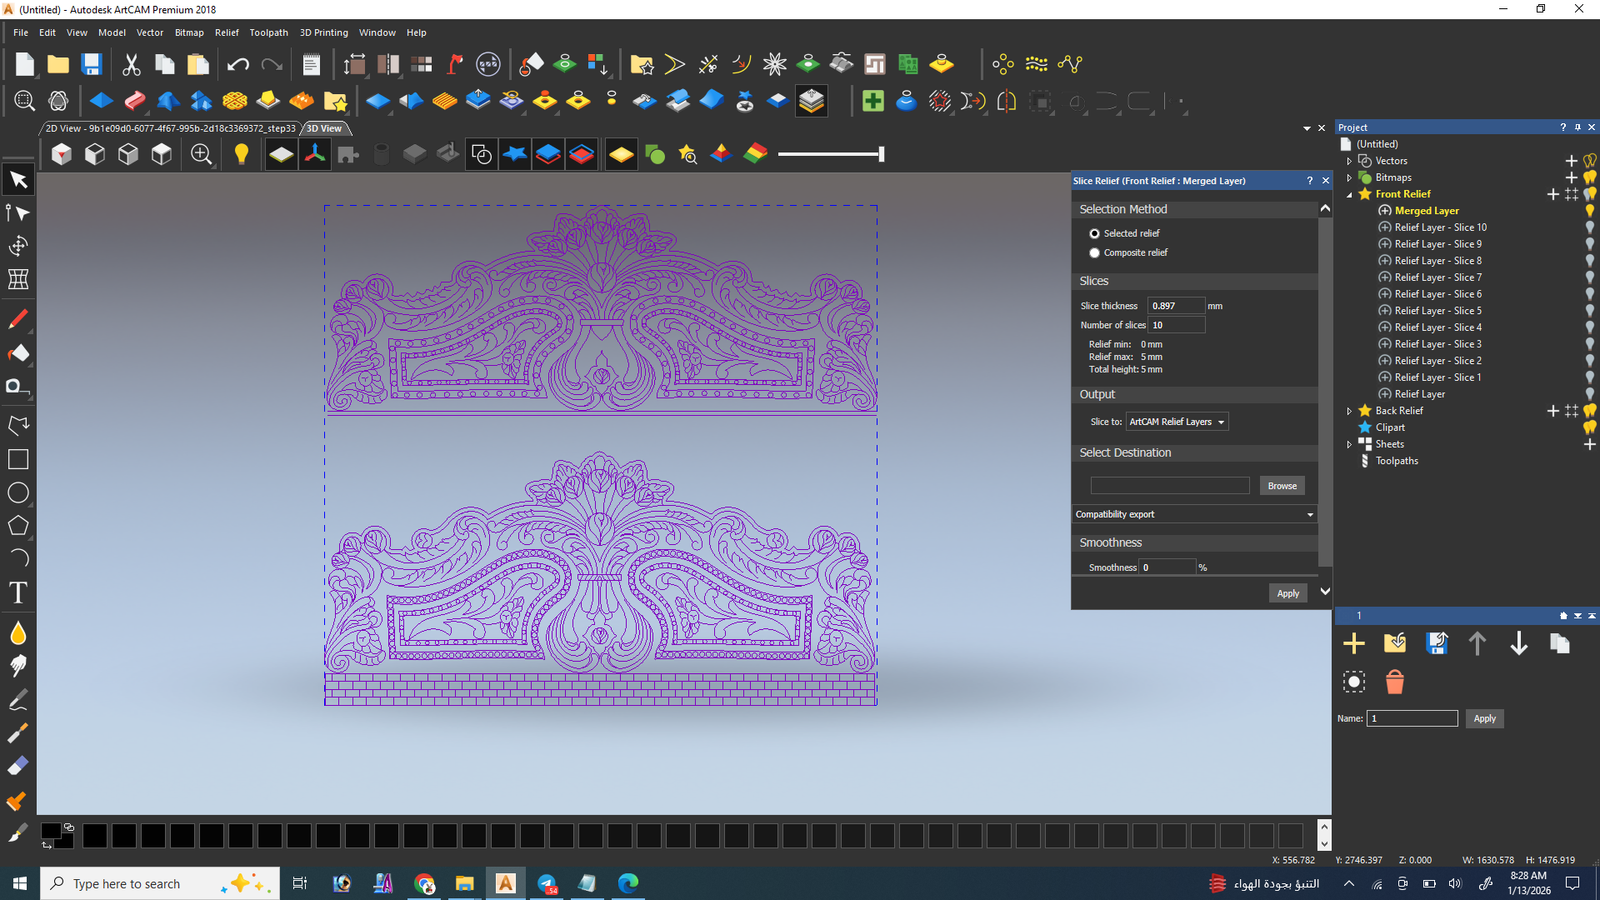1600x900 pixels.
Task: Select the Create Rectangle tool
Action: [x=18, y=459]
